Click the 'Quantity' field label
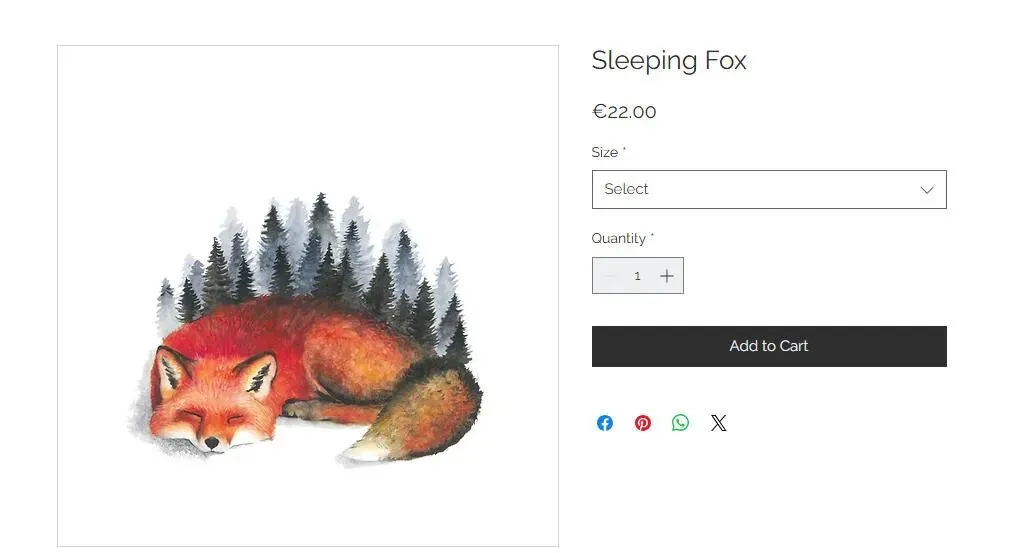Viewport: 1027px width, 553px height. (619, 238)
